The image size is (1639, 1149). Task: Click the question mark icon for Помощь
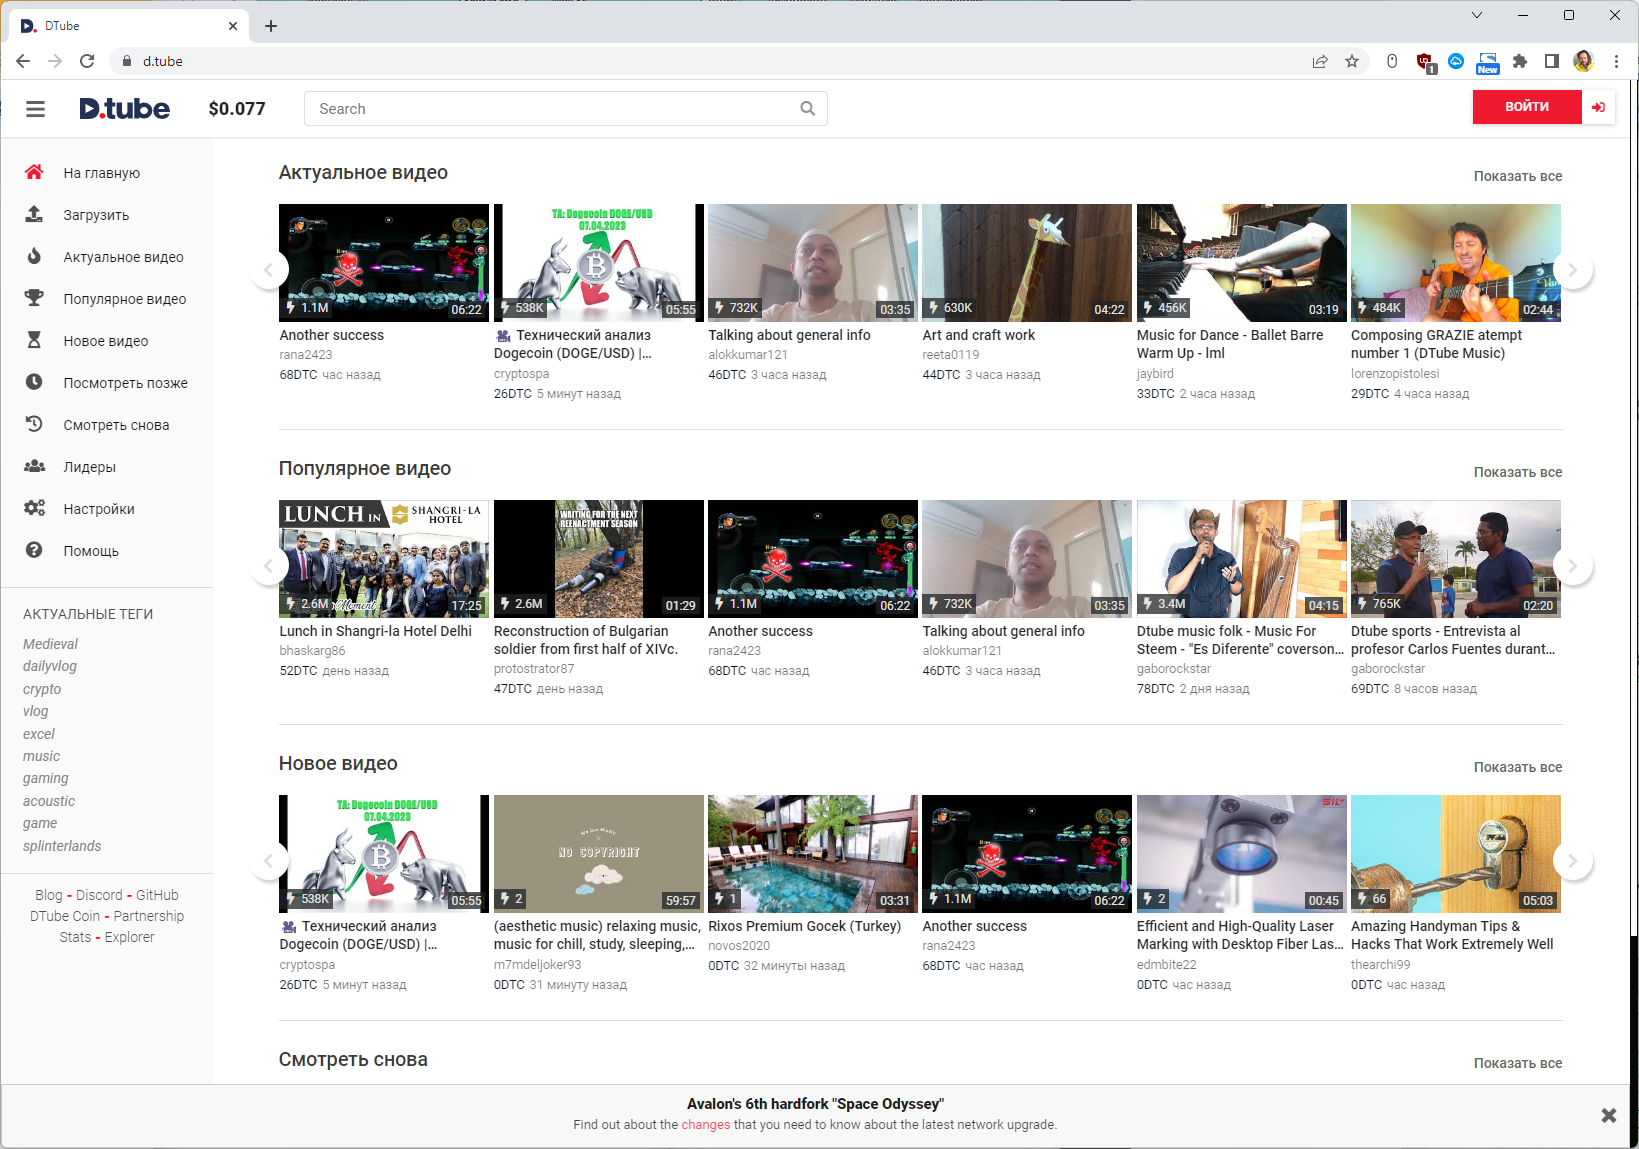coord(34,550)
